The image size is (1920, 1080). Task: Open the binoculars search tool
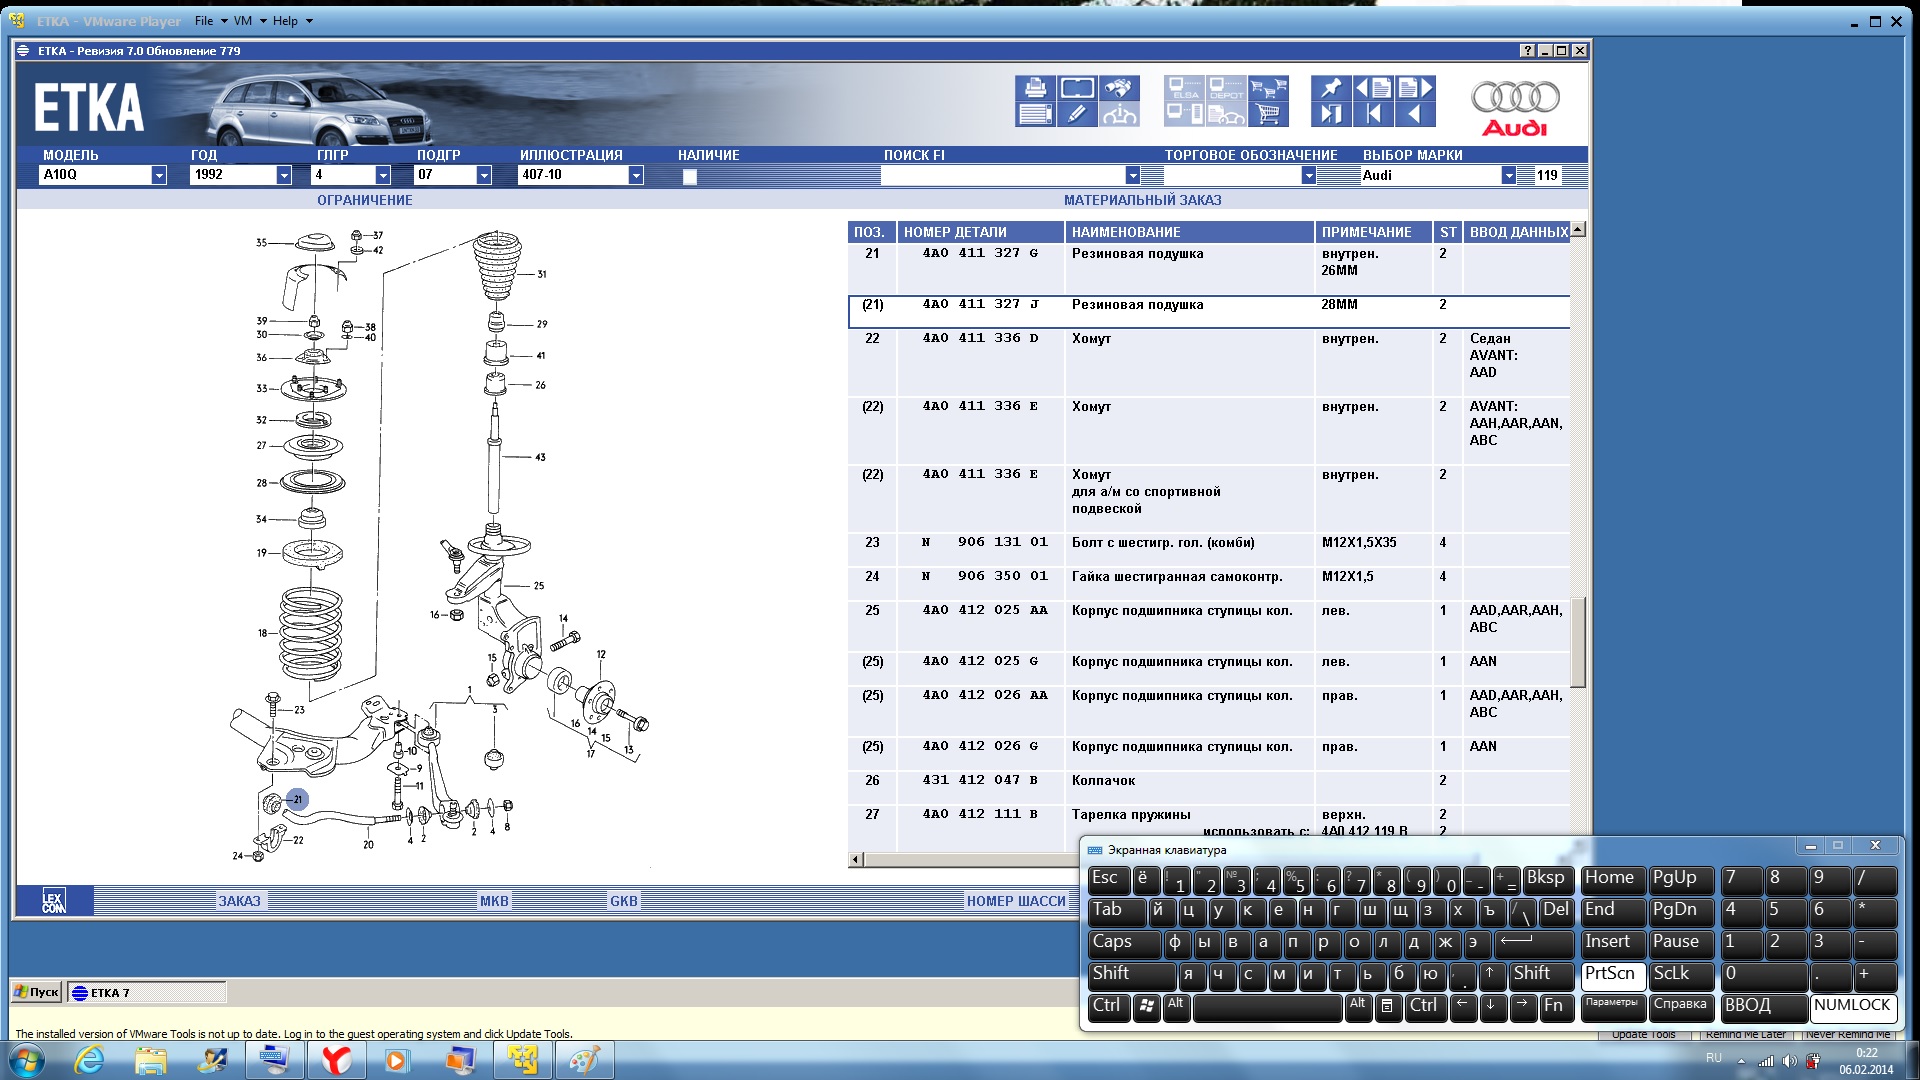[1119, 88]
